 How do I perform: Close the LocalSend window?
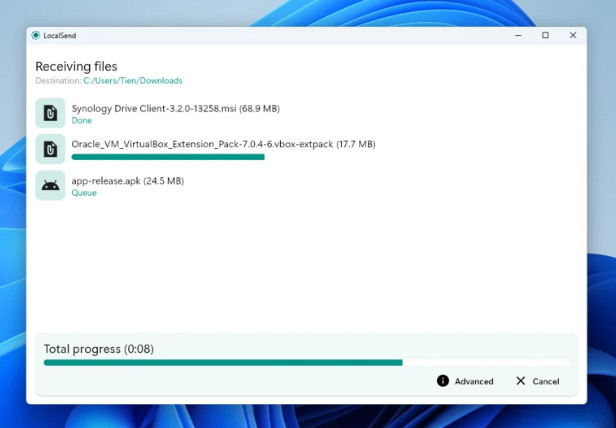(x=573, y=35)
